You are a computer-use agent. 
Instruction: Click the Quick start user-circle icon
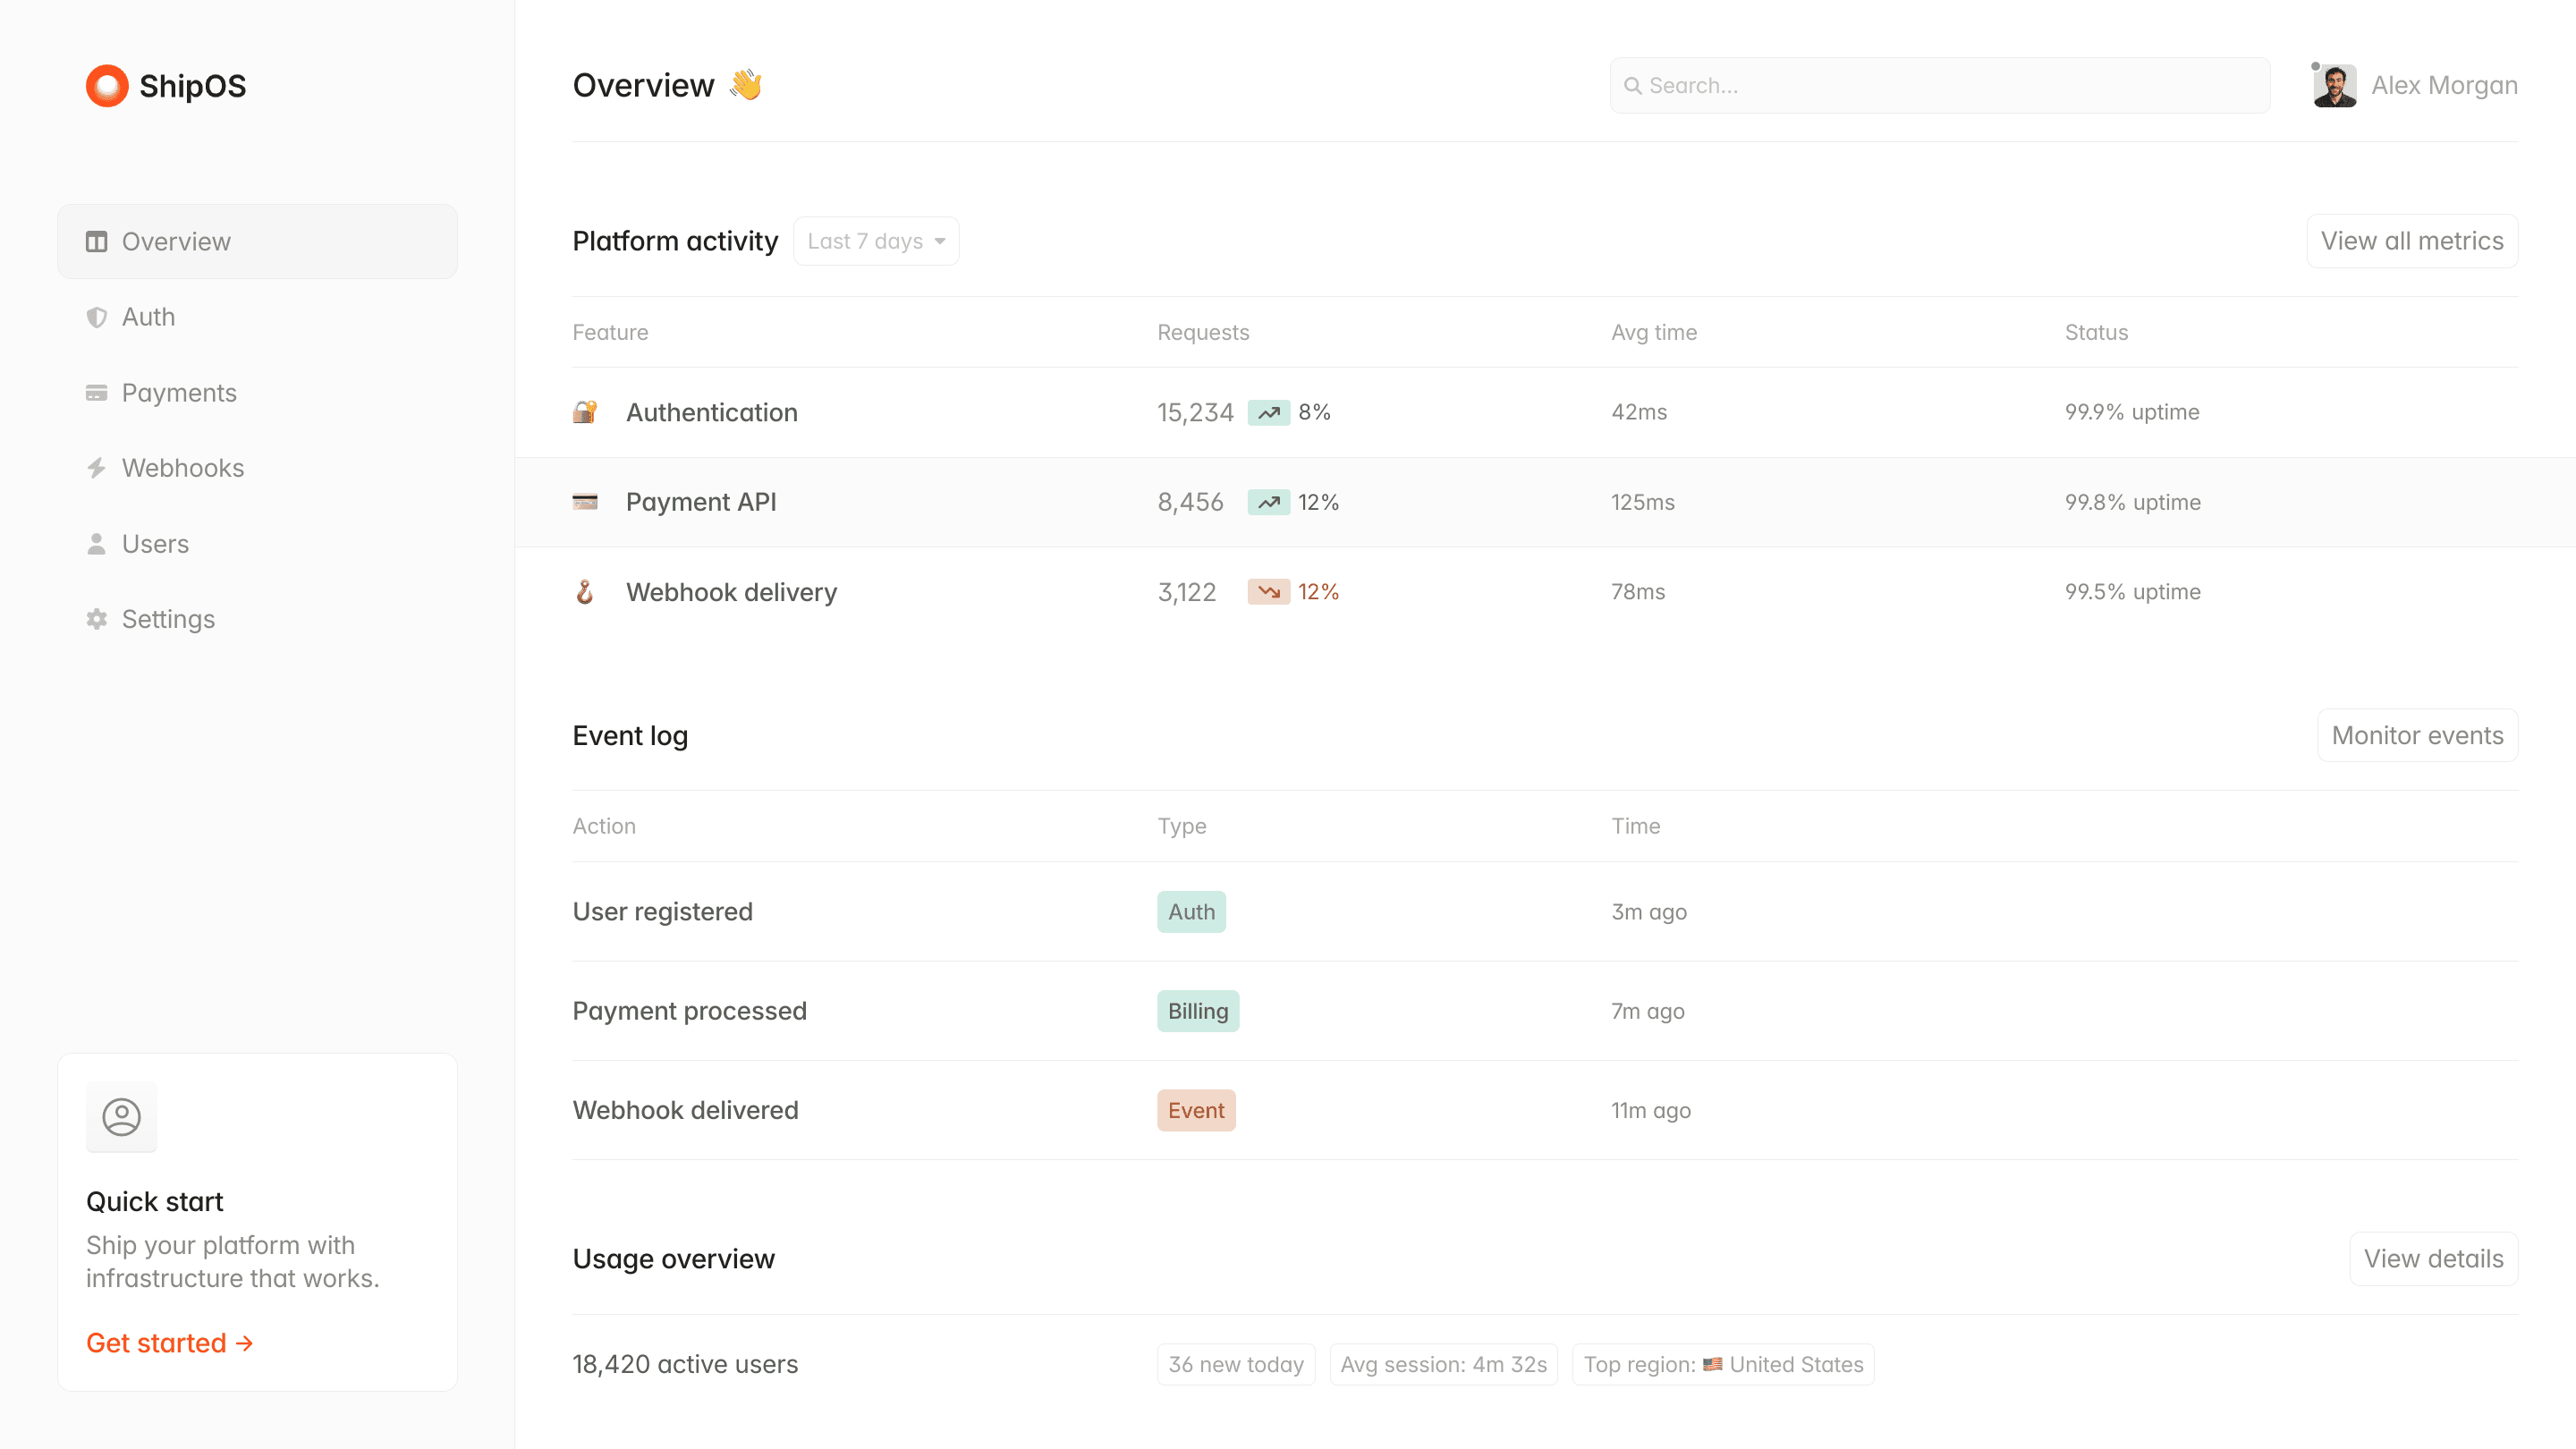[x=121, y=1117]
